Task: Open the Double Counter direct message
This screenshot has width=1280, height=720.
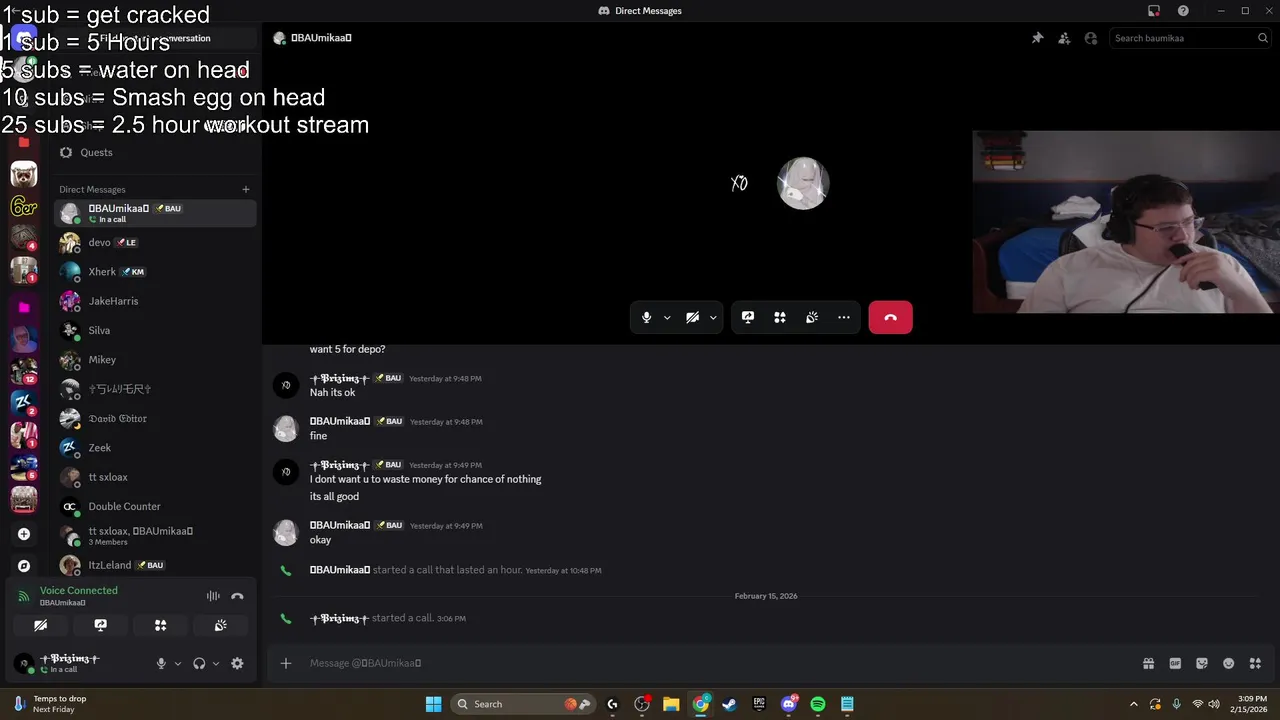Action: pos(155,506)
